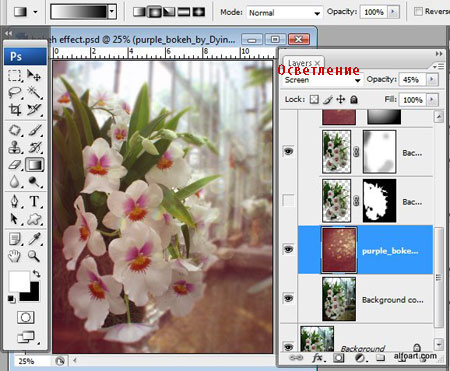Open the gradient preview editor

tap(79, 12)
